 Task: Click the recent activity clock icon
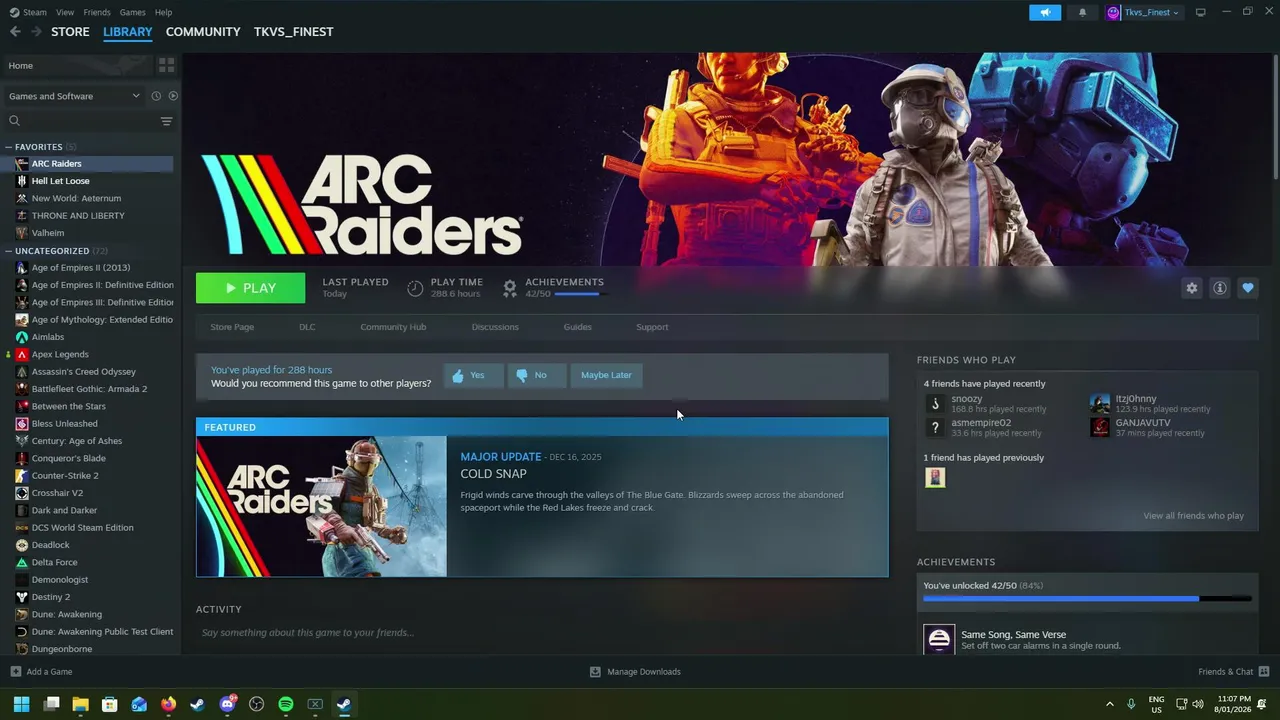coord(156,96)
